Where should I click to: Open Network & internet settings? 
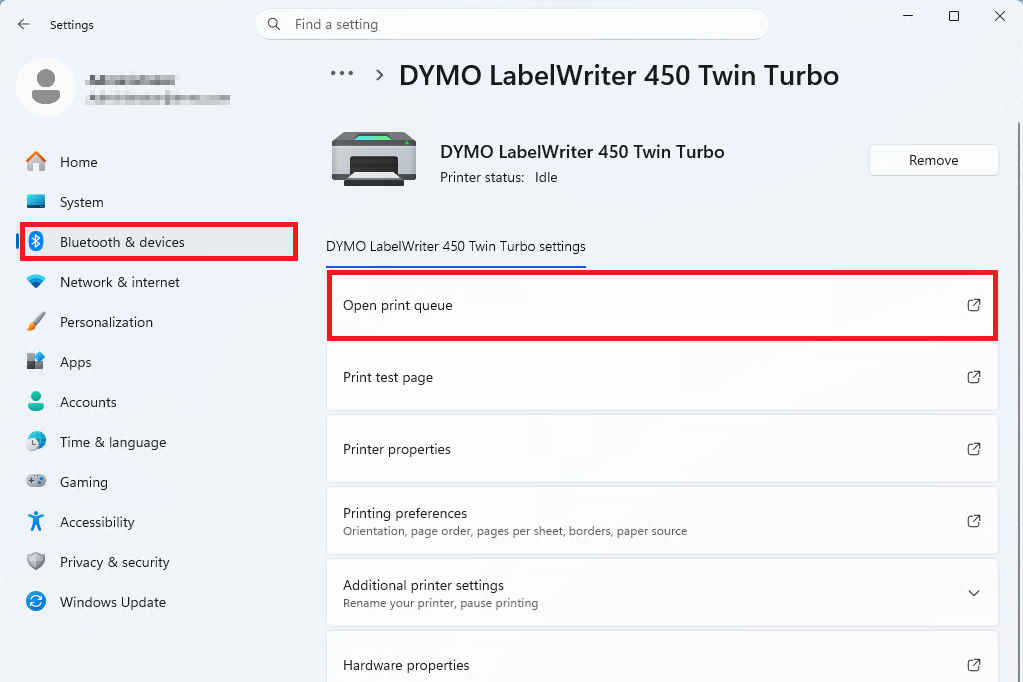click(158, 282)
